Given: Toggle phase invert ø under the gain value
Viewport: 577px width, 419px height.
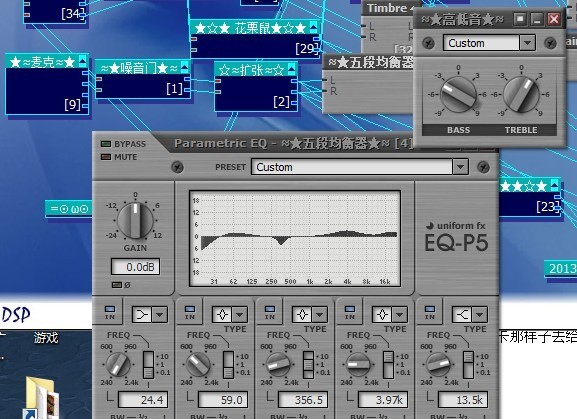Looking at the screenshot, I should 117,285.
